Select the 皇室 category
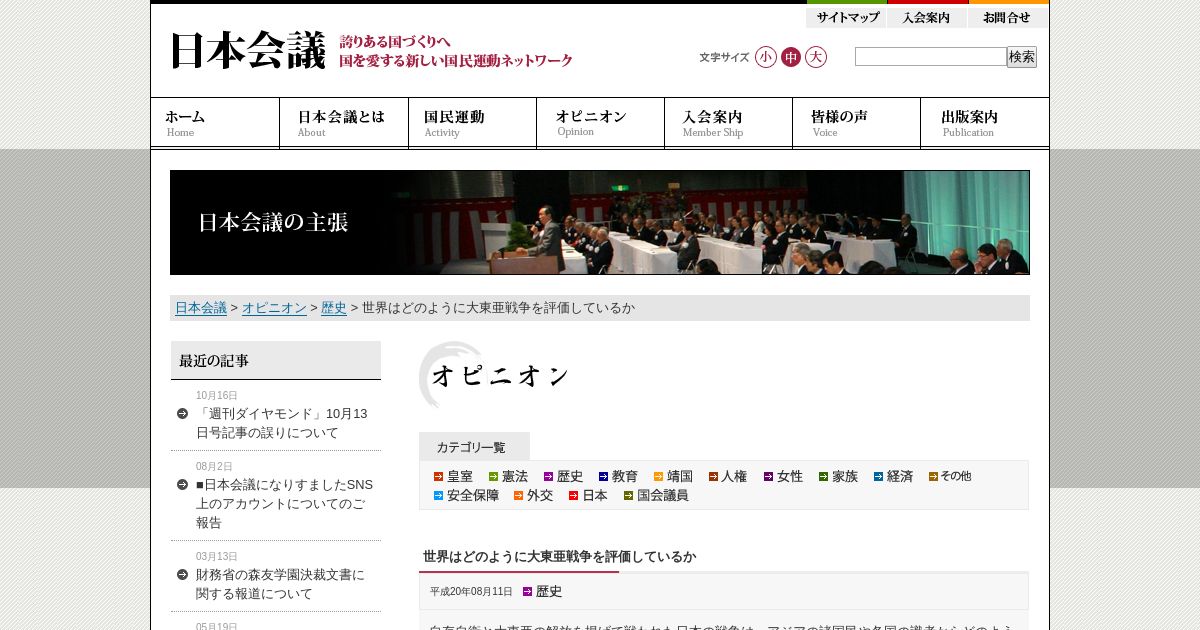 point(460,477)
